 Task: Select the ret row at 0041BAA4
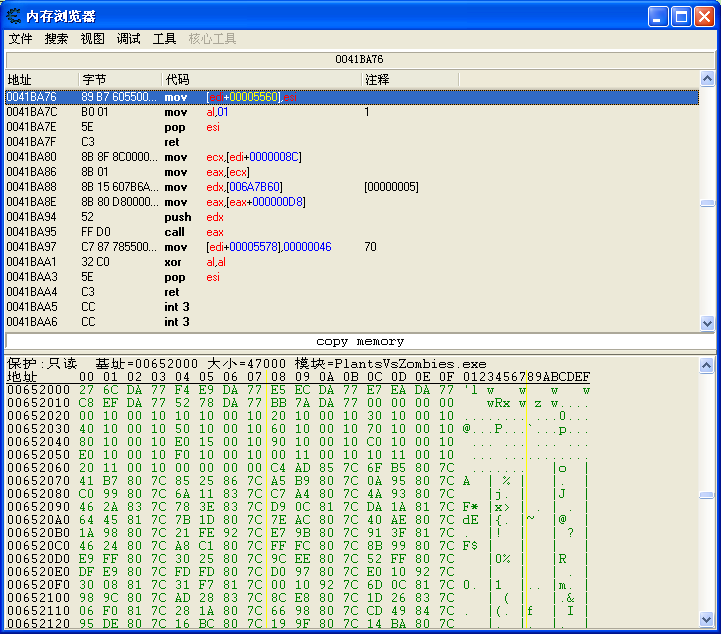point(352,291)
